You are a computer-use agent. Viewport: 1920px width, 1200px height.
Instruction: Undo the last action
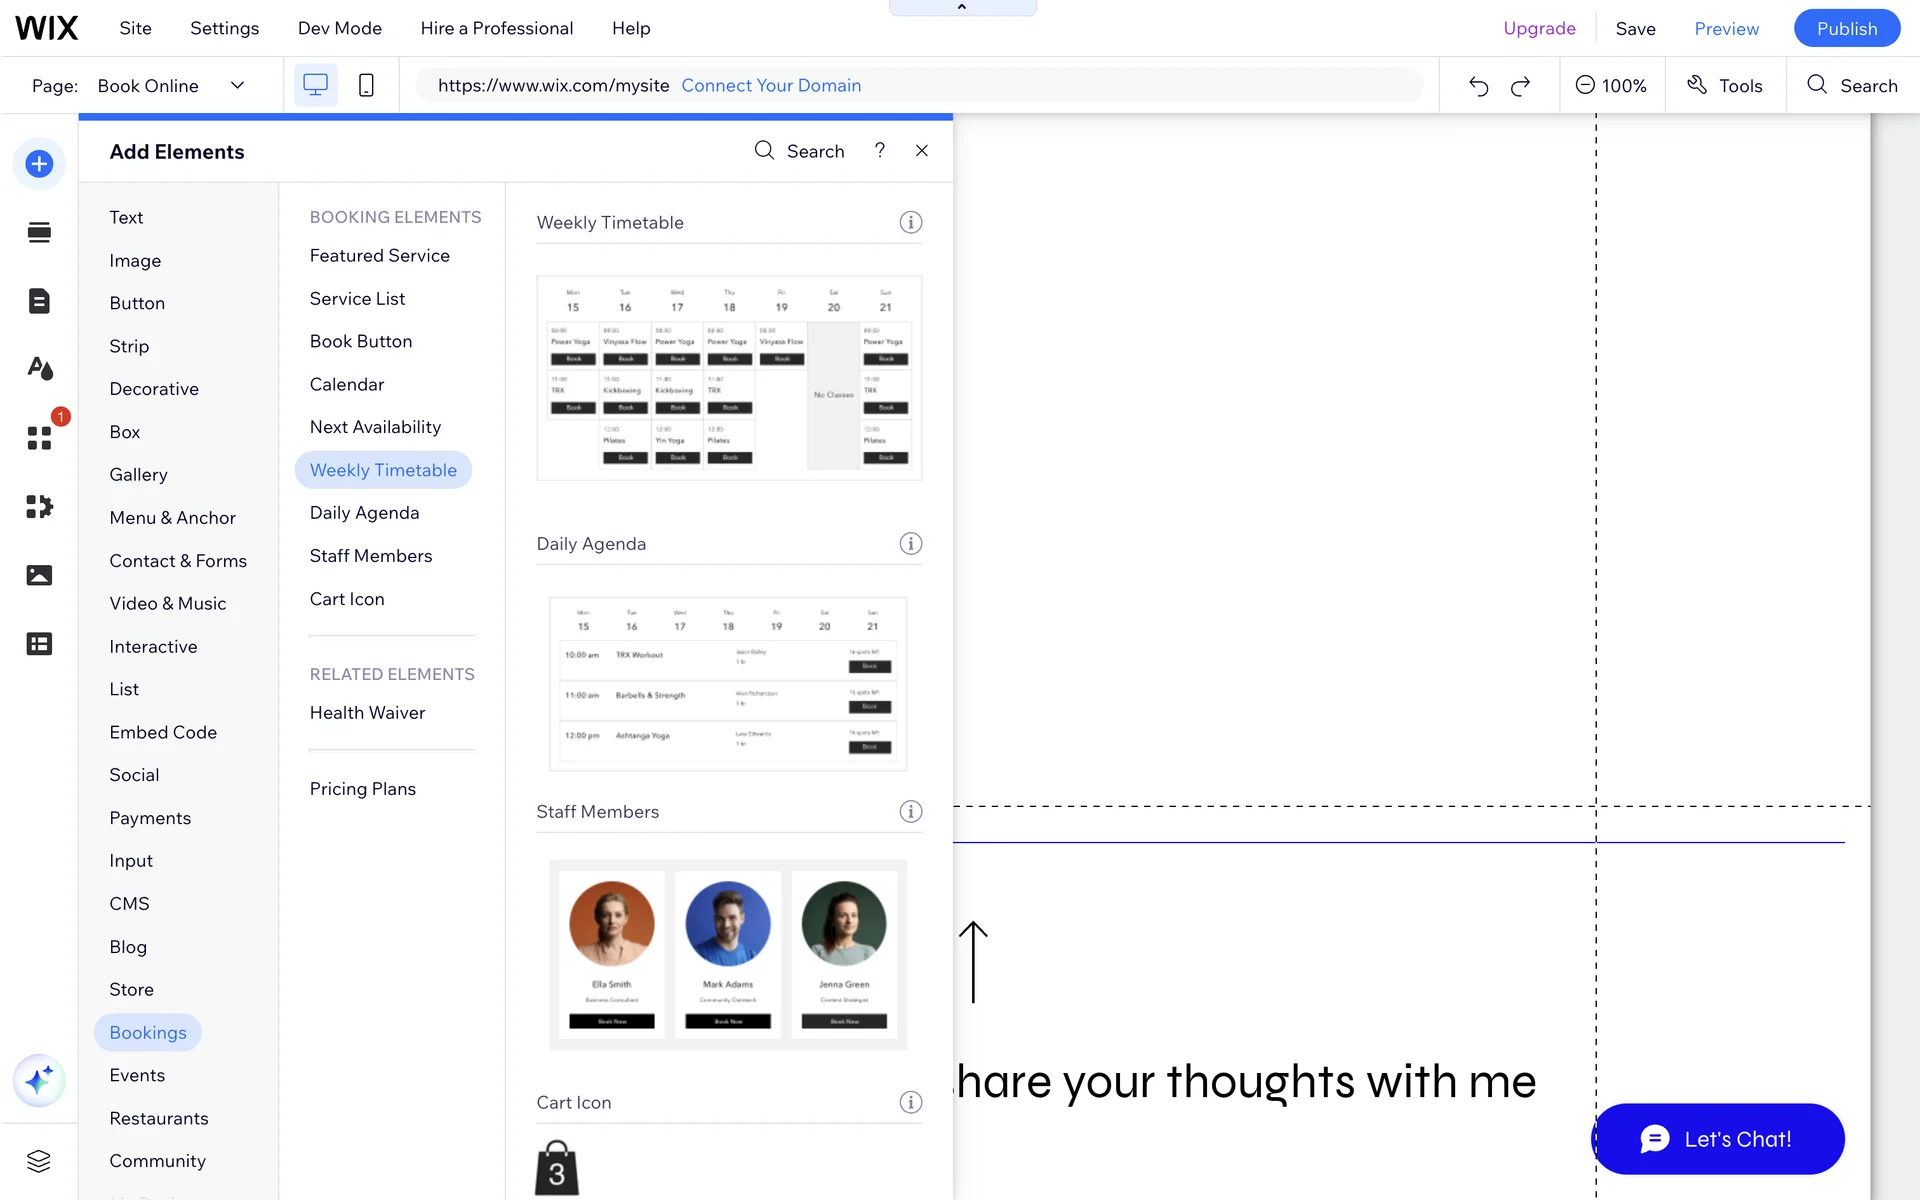[1478, 86]
